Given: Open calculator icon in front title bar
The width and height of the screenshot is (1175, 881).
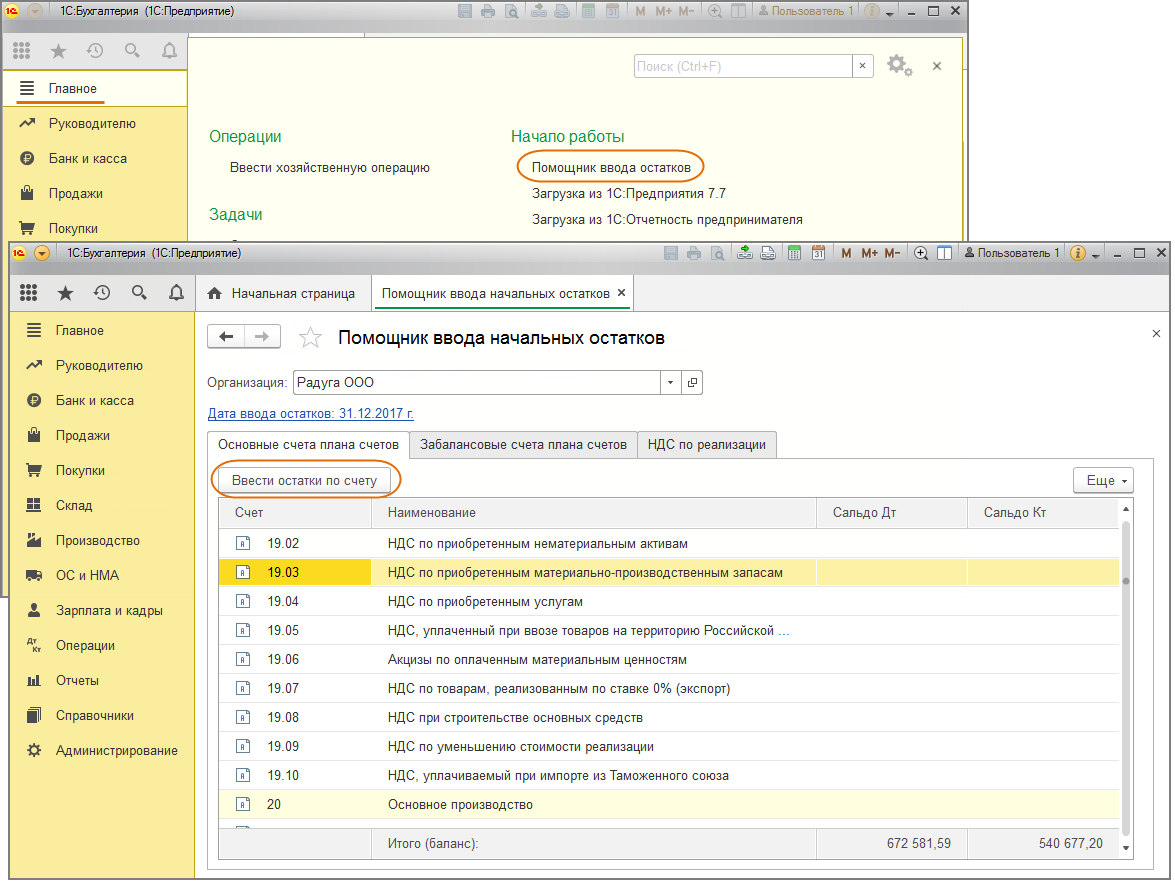Looking at the screenshot, I should (x=794, y=253).
